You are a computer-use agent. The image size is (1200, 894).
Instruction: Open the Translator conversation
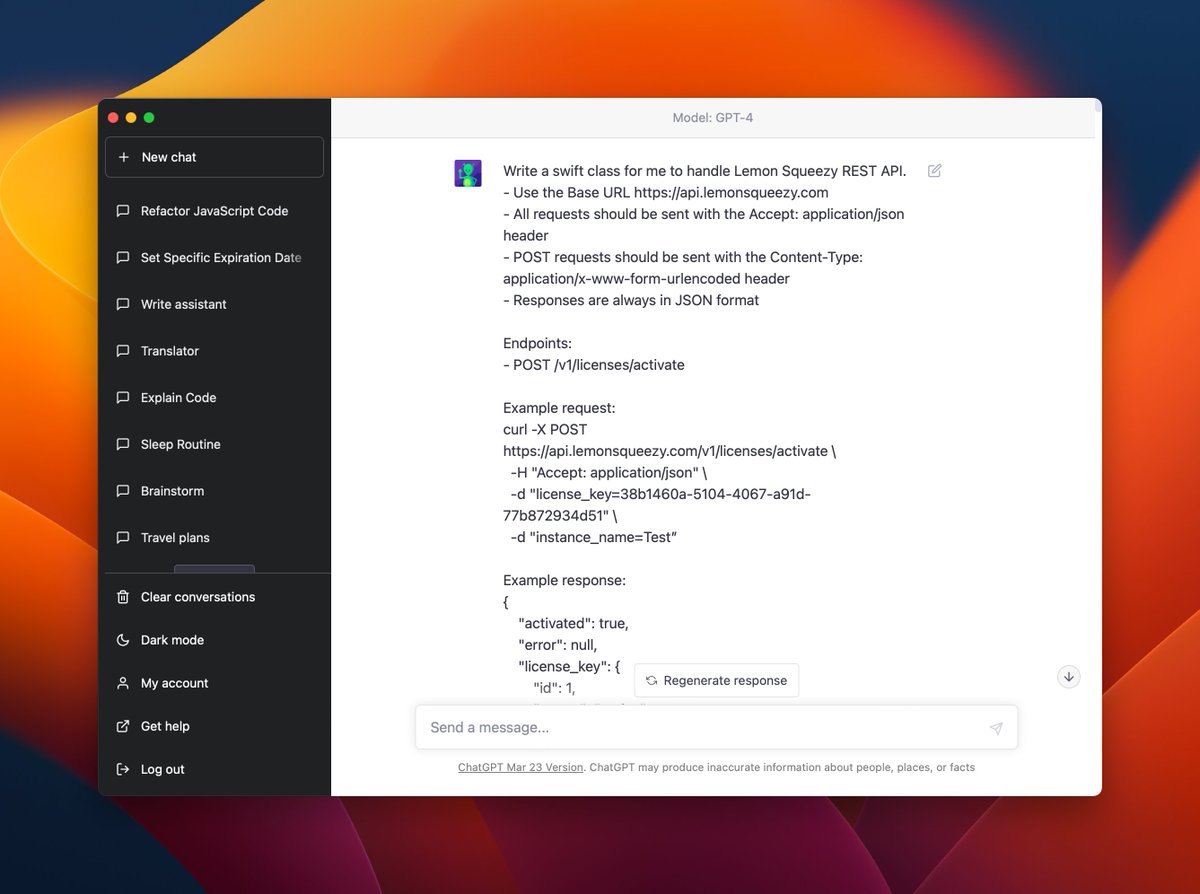[214, 351]
